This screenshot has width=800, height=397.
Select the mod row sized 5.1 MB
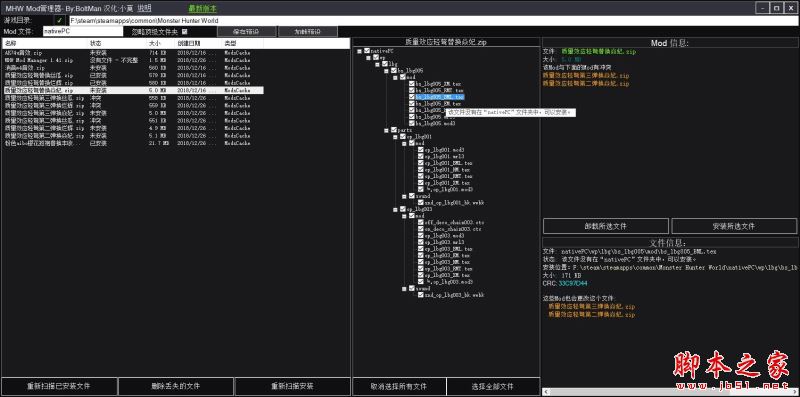pyautogui.click(x=133, y=136)
